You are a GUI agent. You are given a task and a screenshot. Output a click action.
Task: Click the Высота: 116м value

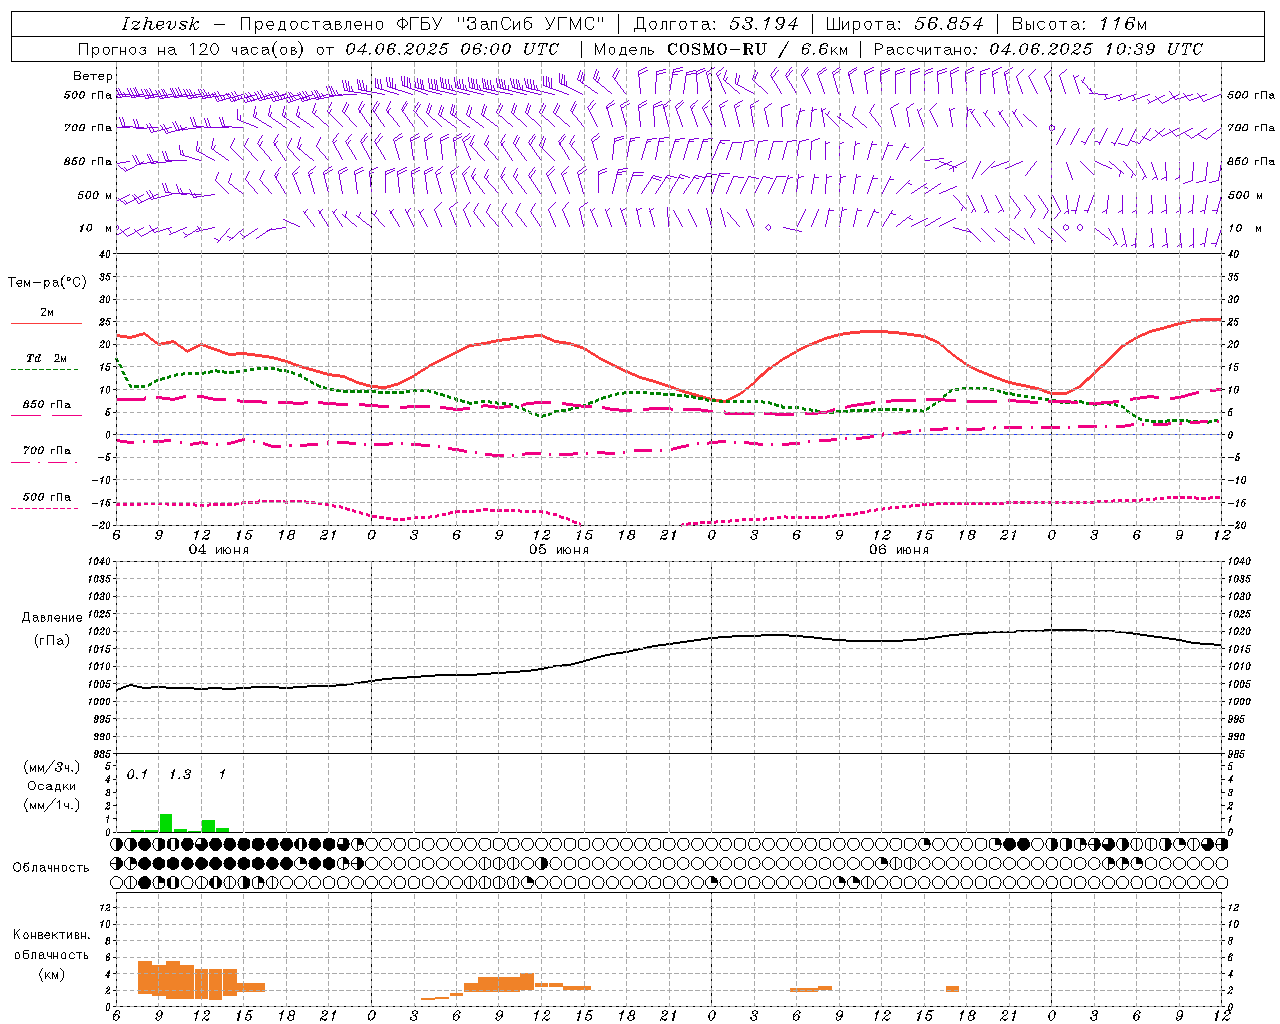(1080, 24)
